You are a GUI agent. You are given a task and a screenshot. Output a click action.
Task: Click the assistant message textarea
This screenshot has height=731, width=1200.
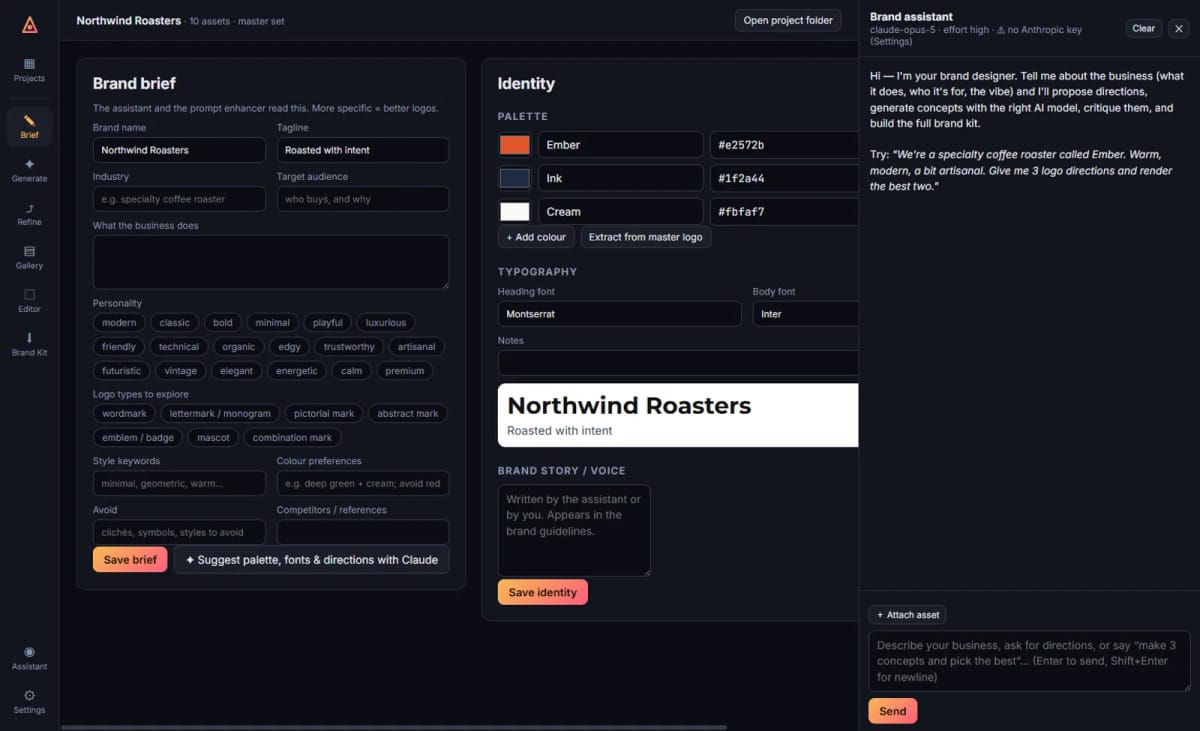1029,661
